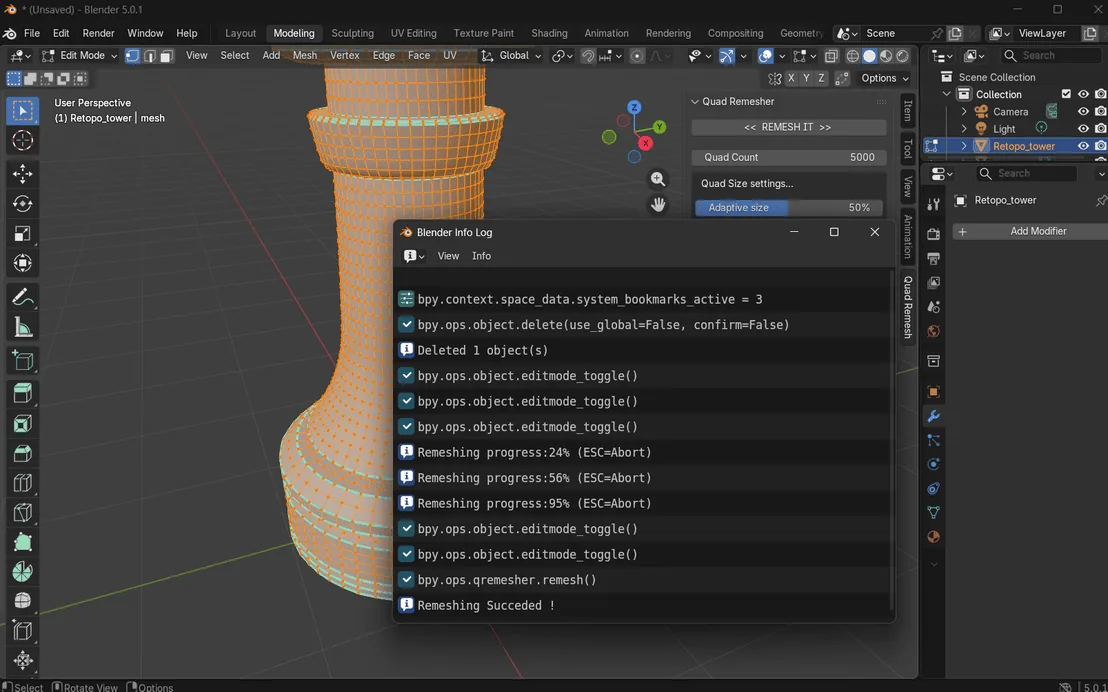Collapse the Quad Remesher panel
The width and height of the screenshot is (1108, 692).
point(695,102)
